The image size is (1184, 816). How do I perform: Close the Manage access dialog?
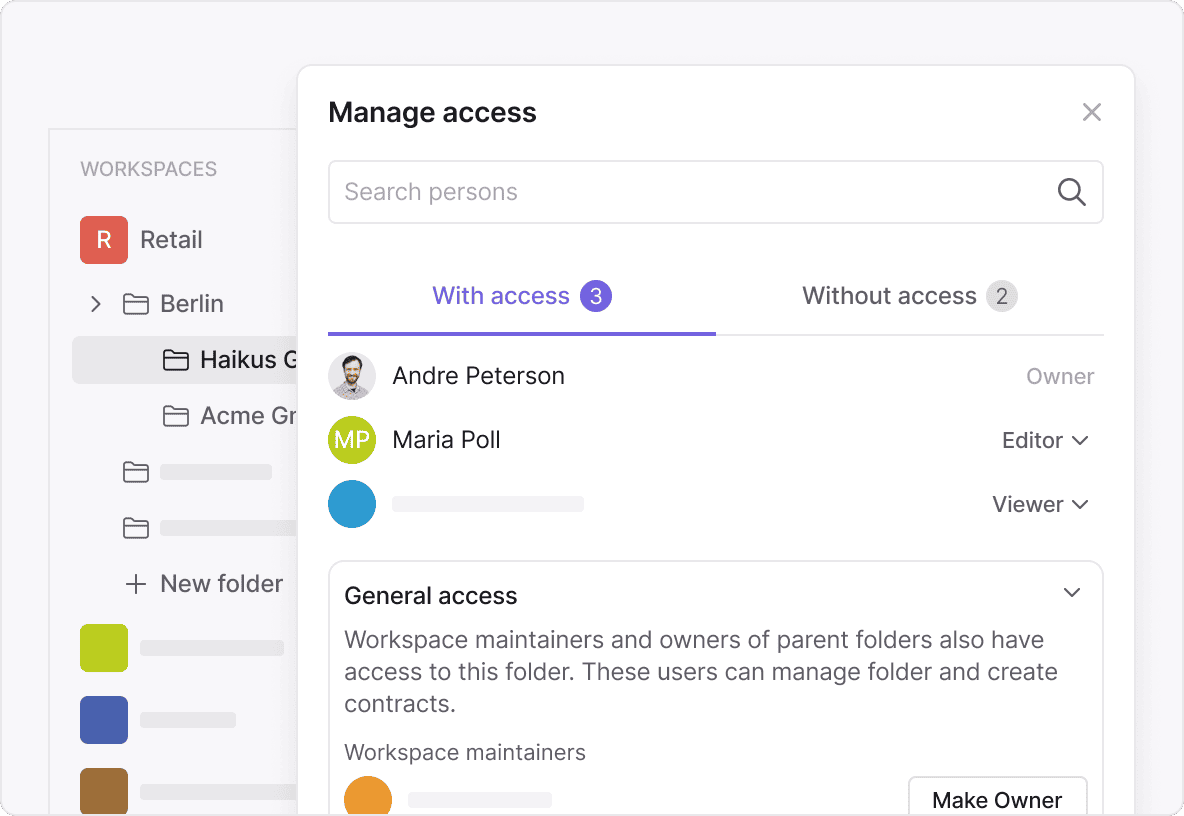coord(1091,112)
